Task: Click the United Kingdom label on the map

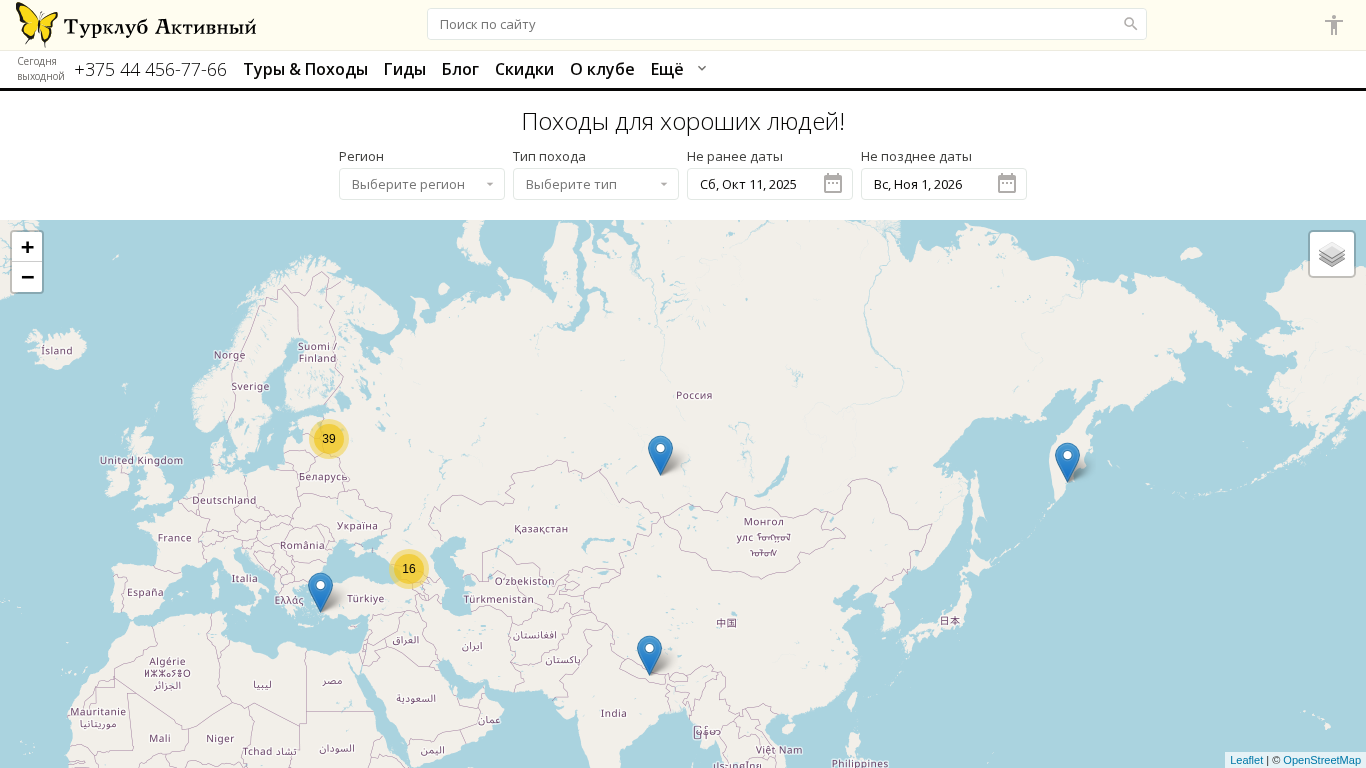Action: click(142, 460)
